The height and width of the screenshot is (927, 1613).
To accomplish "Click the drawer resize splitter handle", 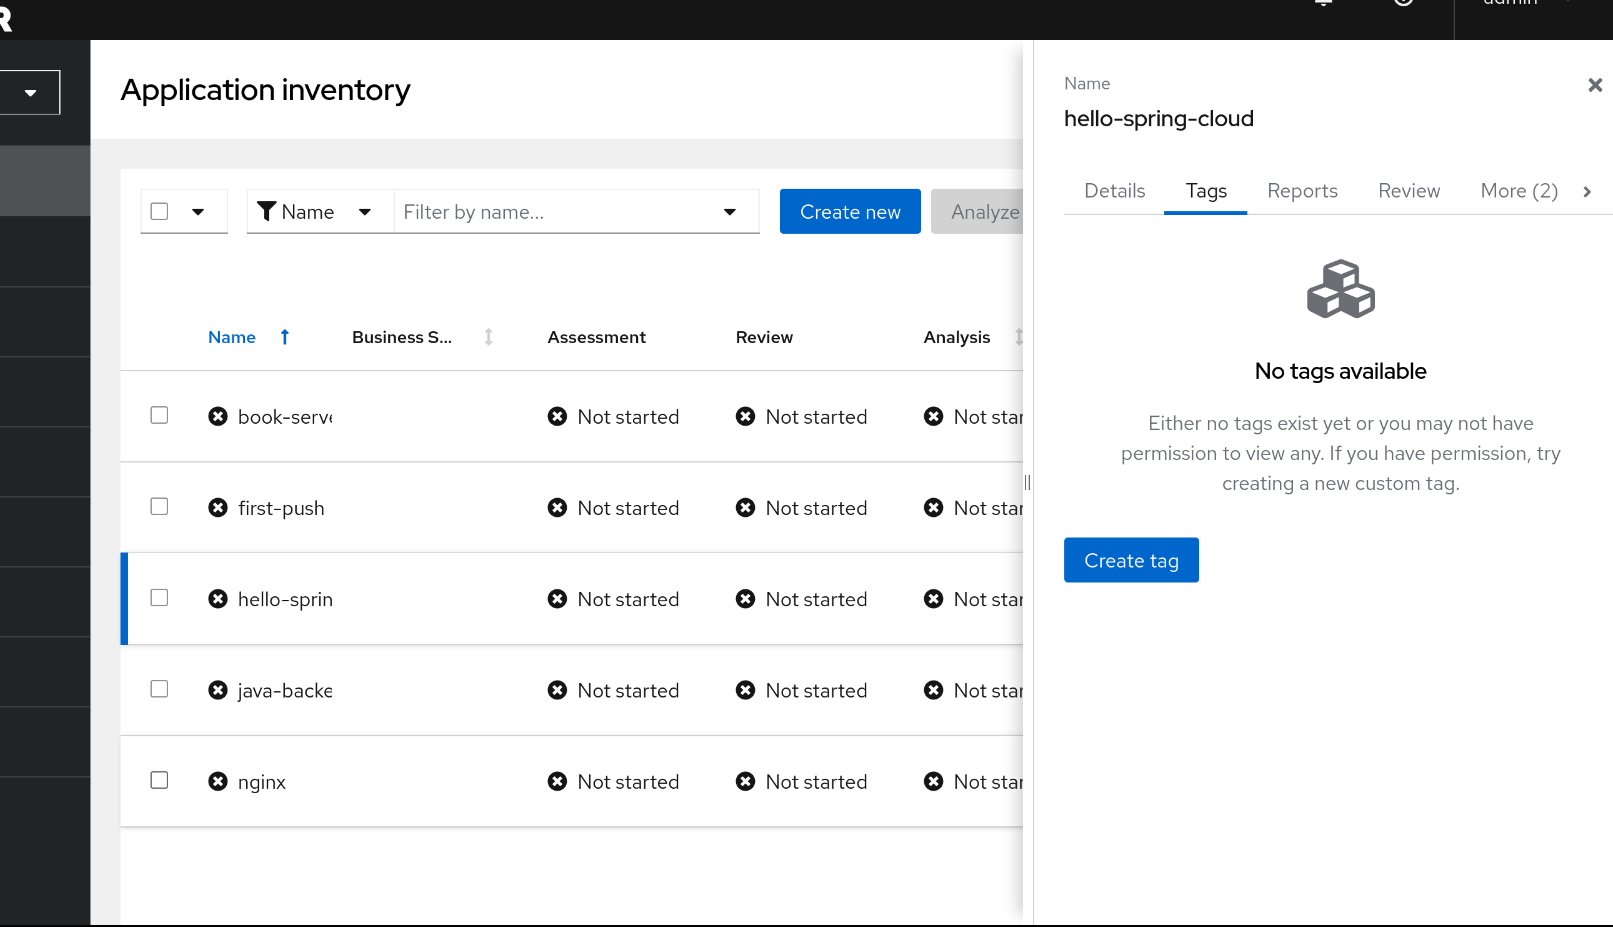I will click(x=1027, y=483).
